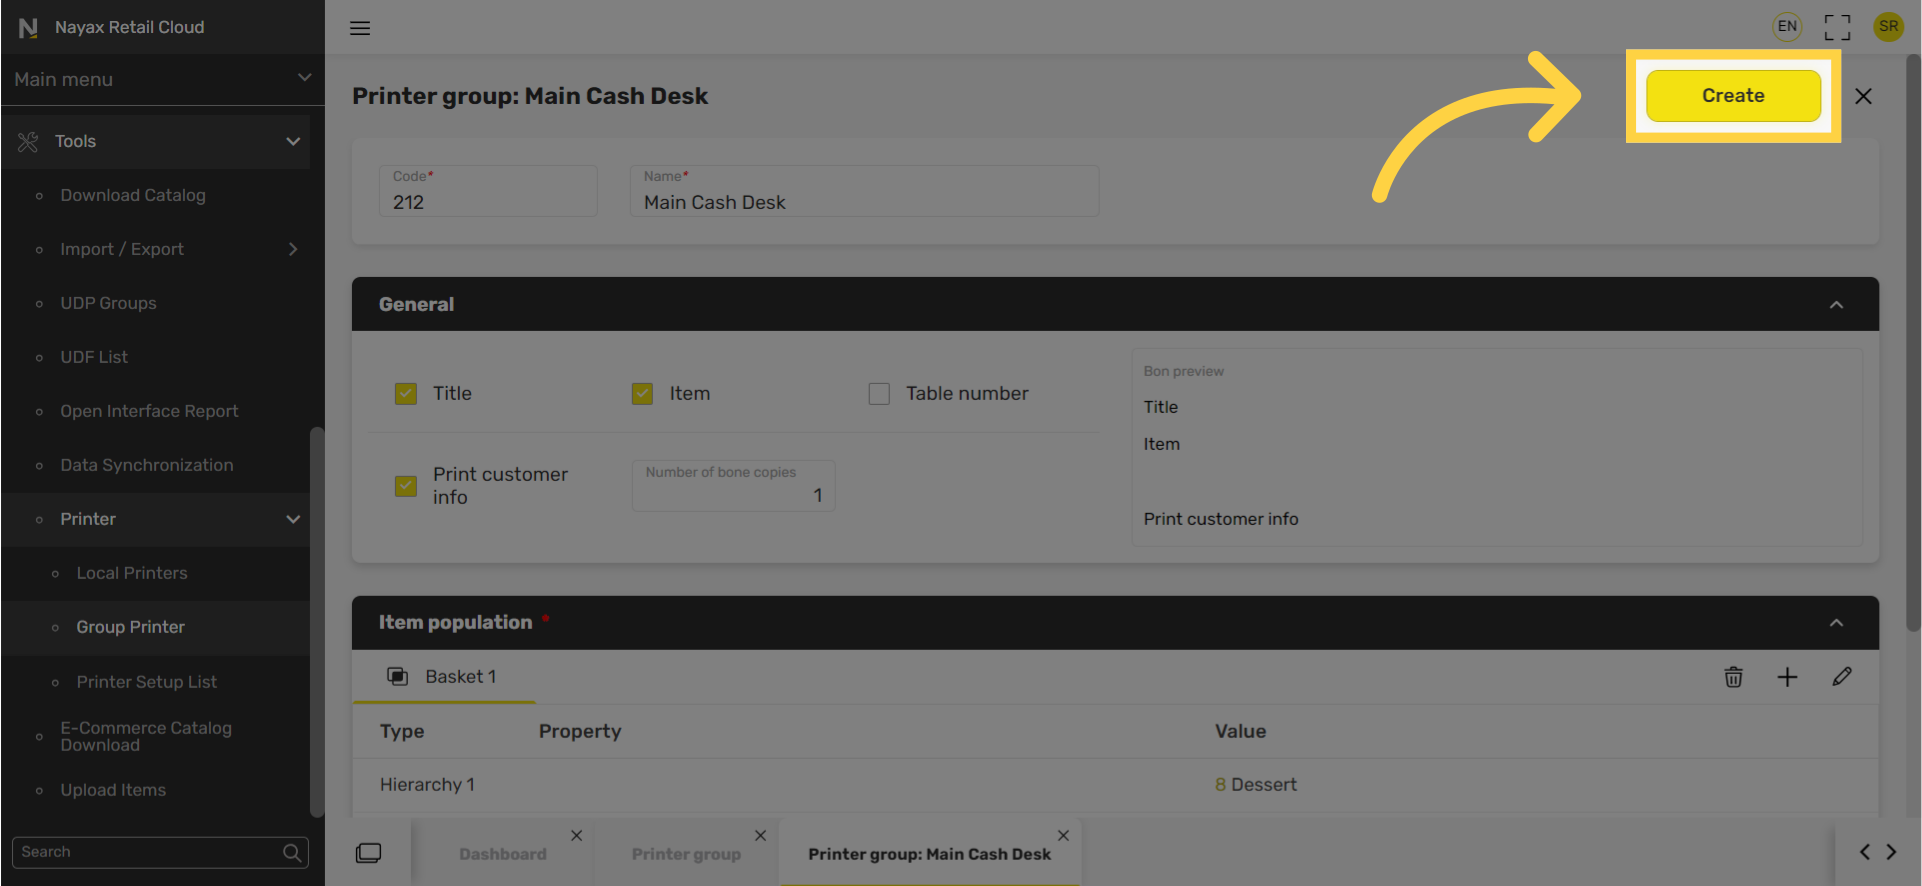Uncheck Print customer info checkbox
This screenshot has width=1922, height=886.
tap(405, 486)
